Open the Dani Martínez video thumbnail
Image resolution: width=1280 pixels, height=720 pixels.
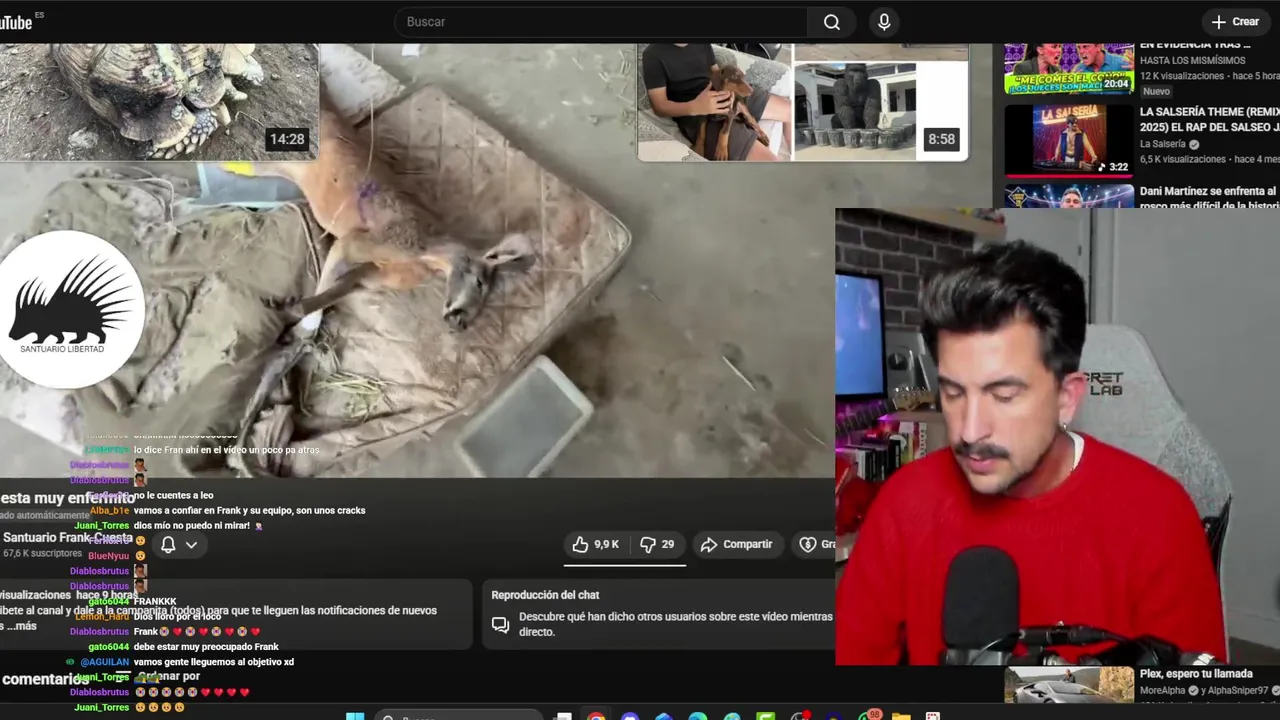1069,195
